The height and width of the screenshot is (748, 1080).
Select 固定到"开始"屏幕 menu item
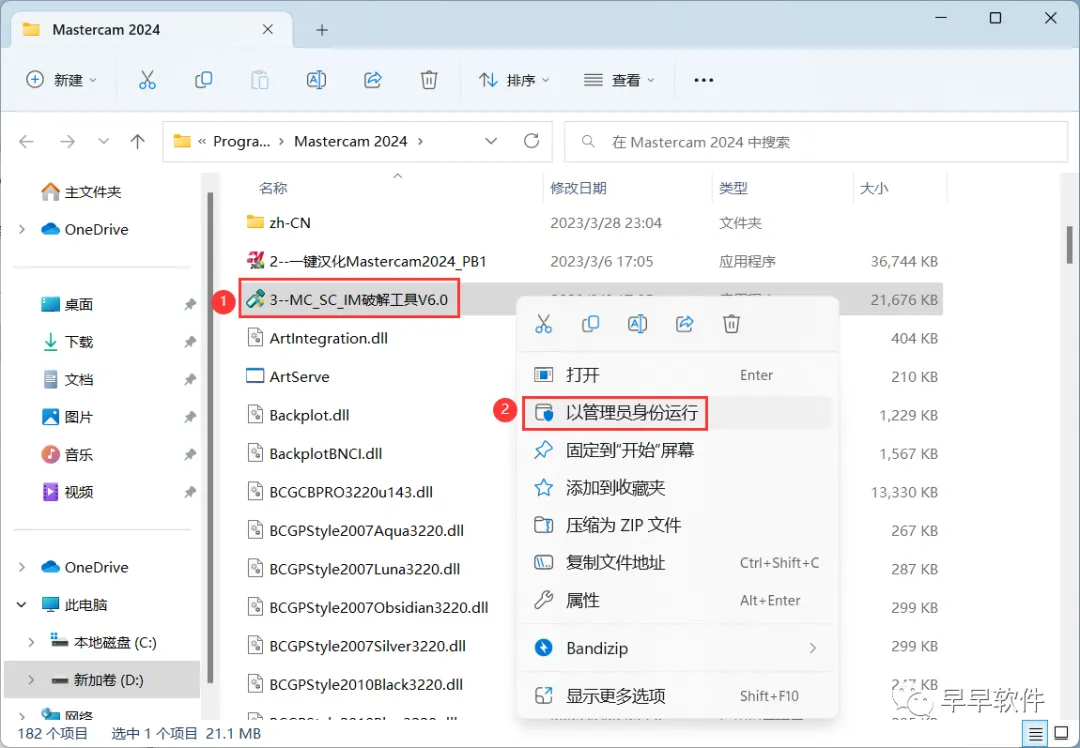click(677, 450)
